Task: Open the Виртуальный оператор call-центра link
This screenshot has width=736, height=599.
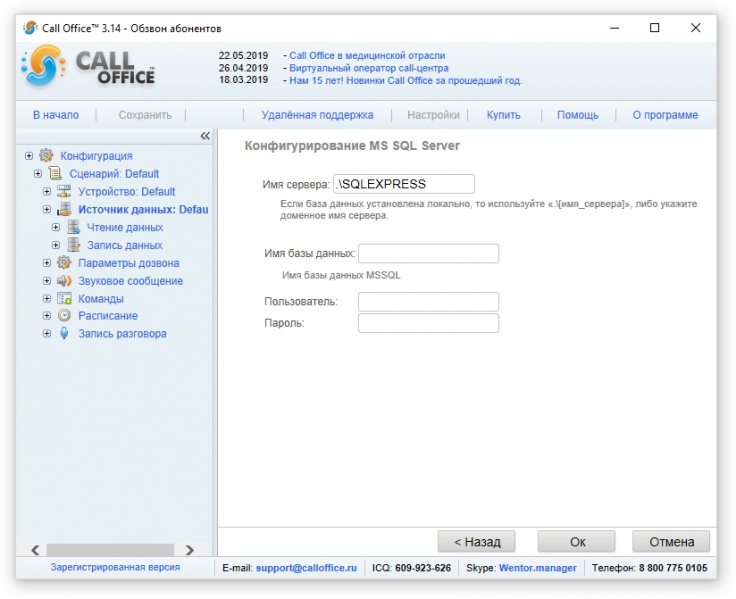Action: [369, 68]
